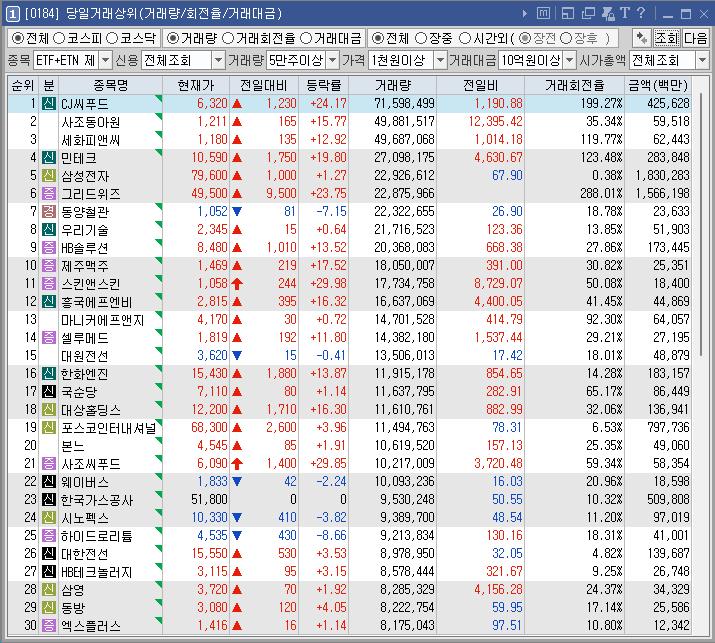This screenshot has width=715, height=643.
Task: Click the 거래회전율 column header
Action: coord(575,85)
